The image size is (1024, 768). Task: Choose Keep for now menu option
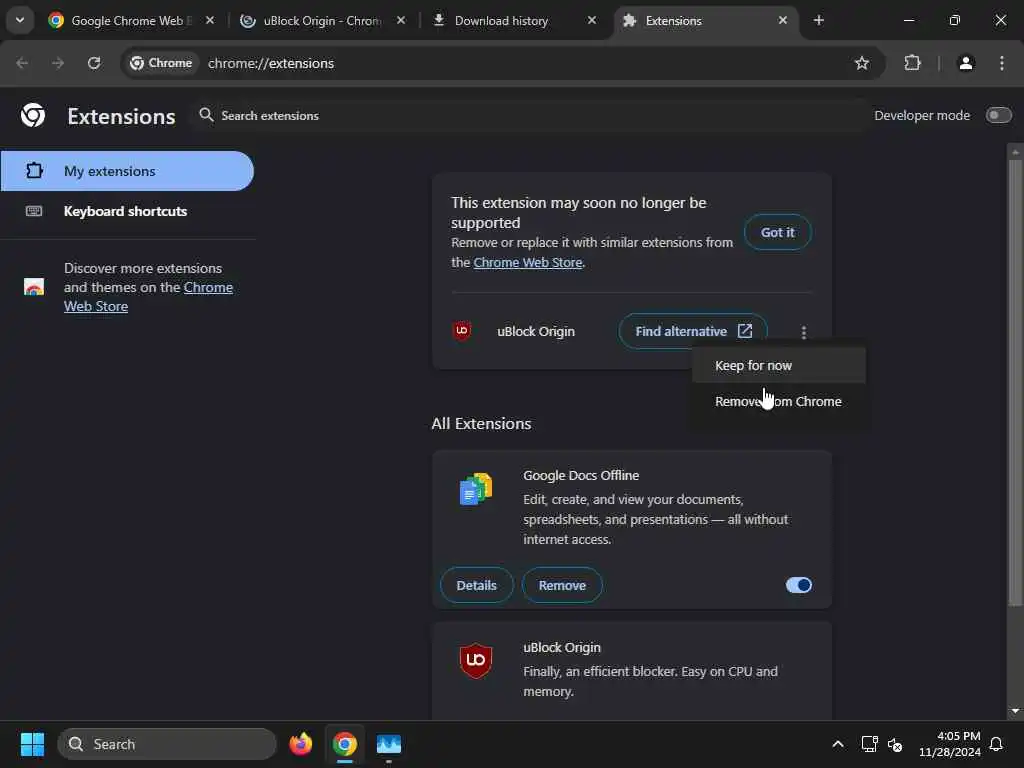779,366
